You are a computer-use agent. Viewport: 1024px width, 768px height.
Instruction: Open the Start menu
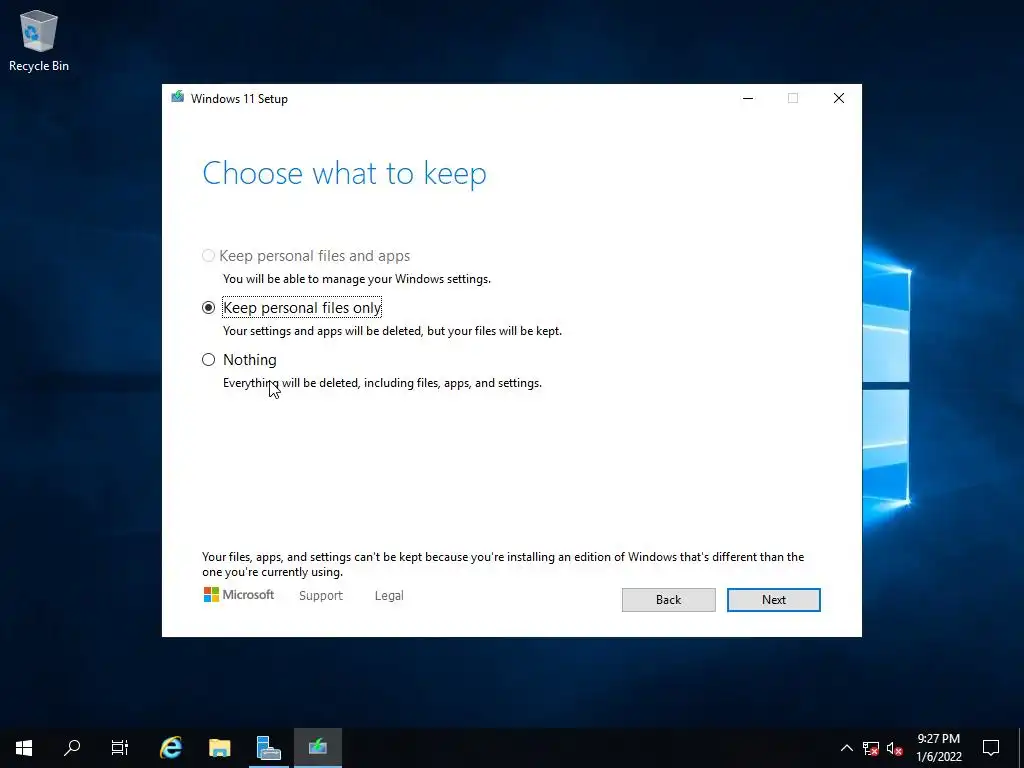[24, 747]
